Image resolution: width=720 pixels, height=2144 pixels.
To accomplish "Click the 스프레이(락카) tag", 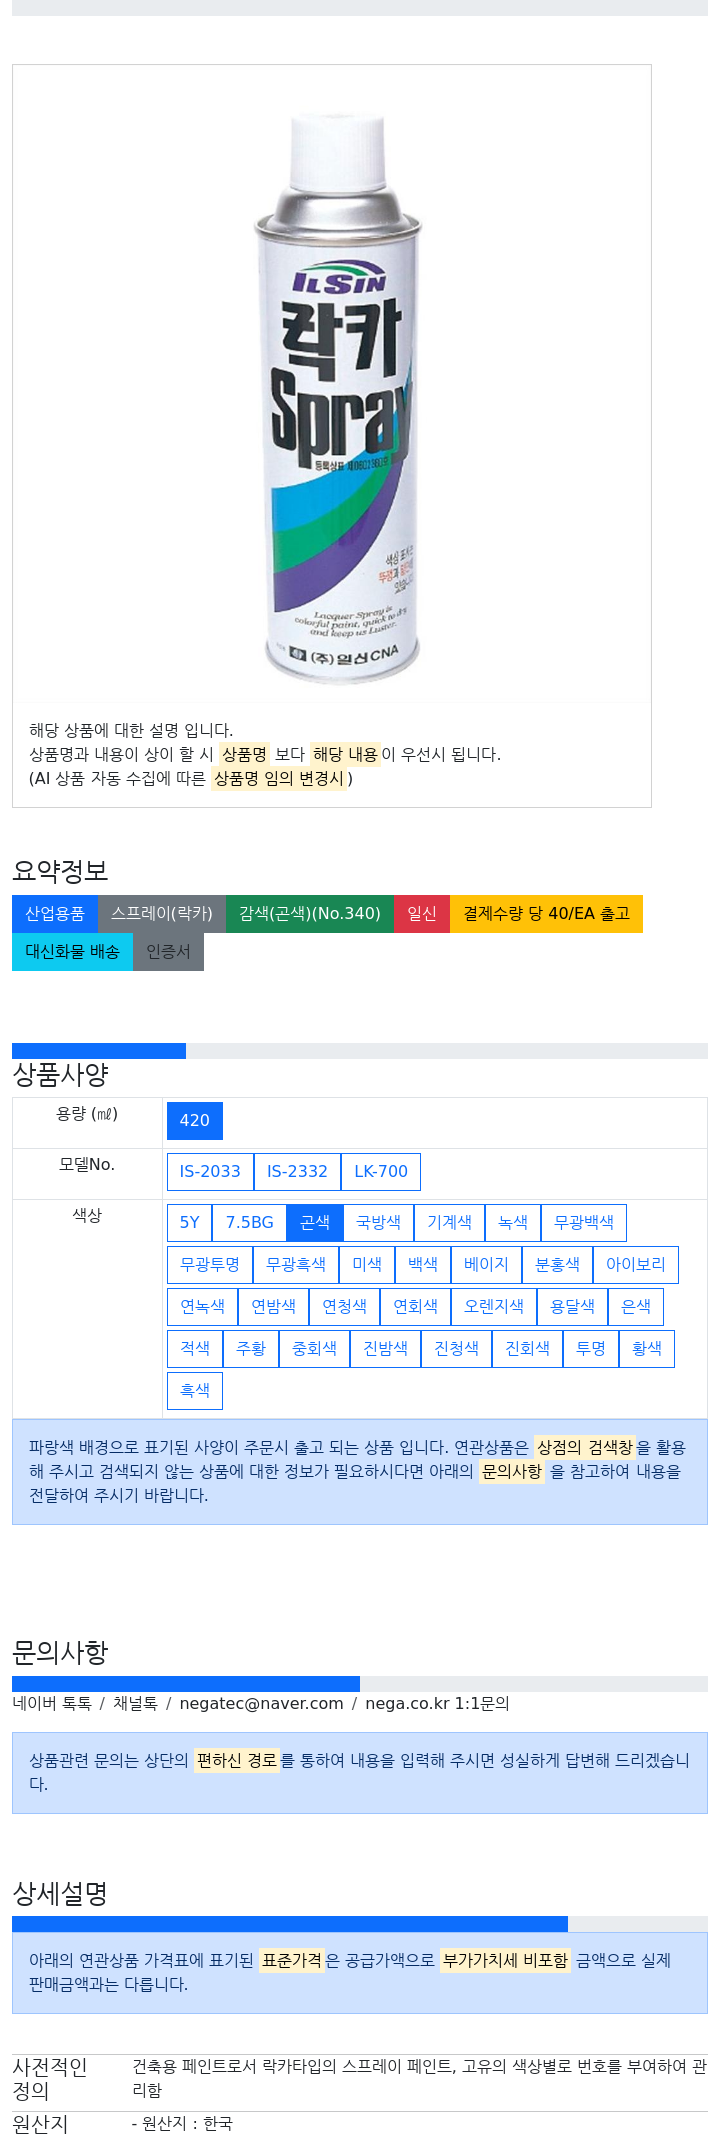I will [x=162, y=914].
